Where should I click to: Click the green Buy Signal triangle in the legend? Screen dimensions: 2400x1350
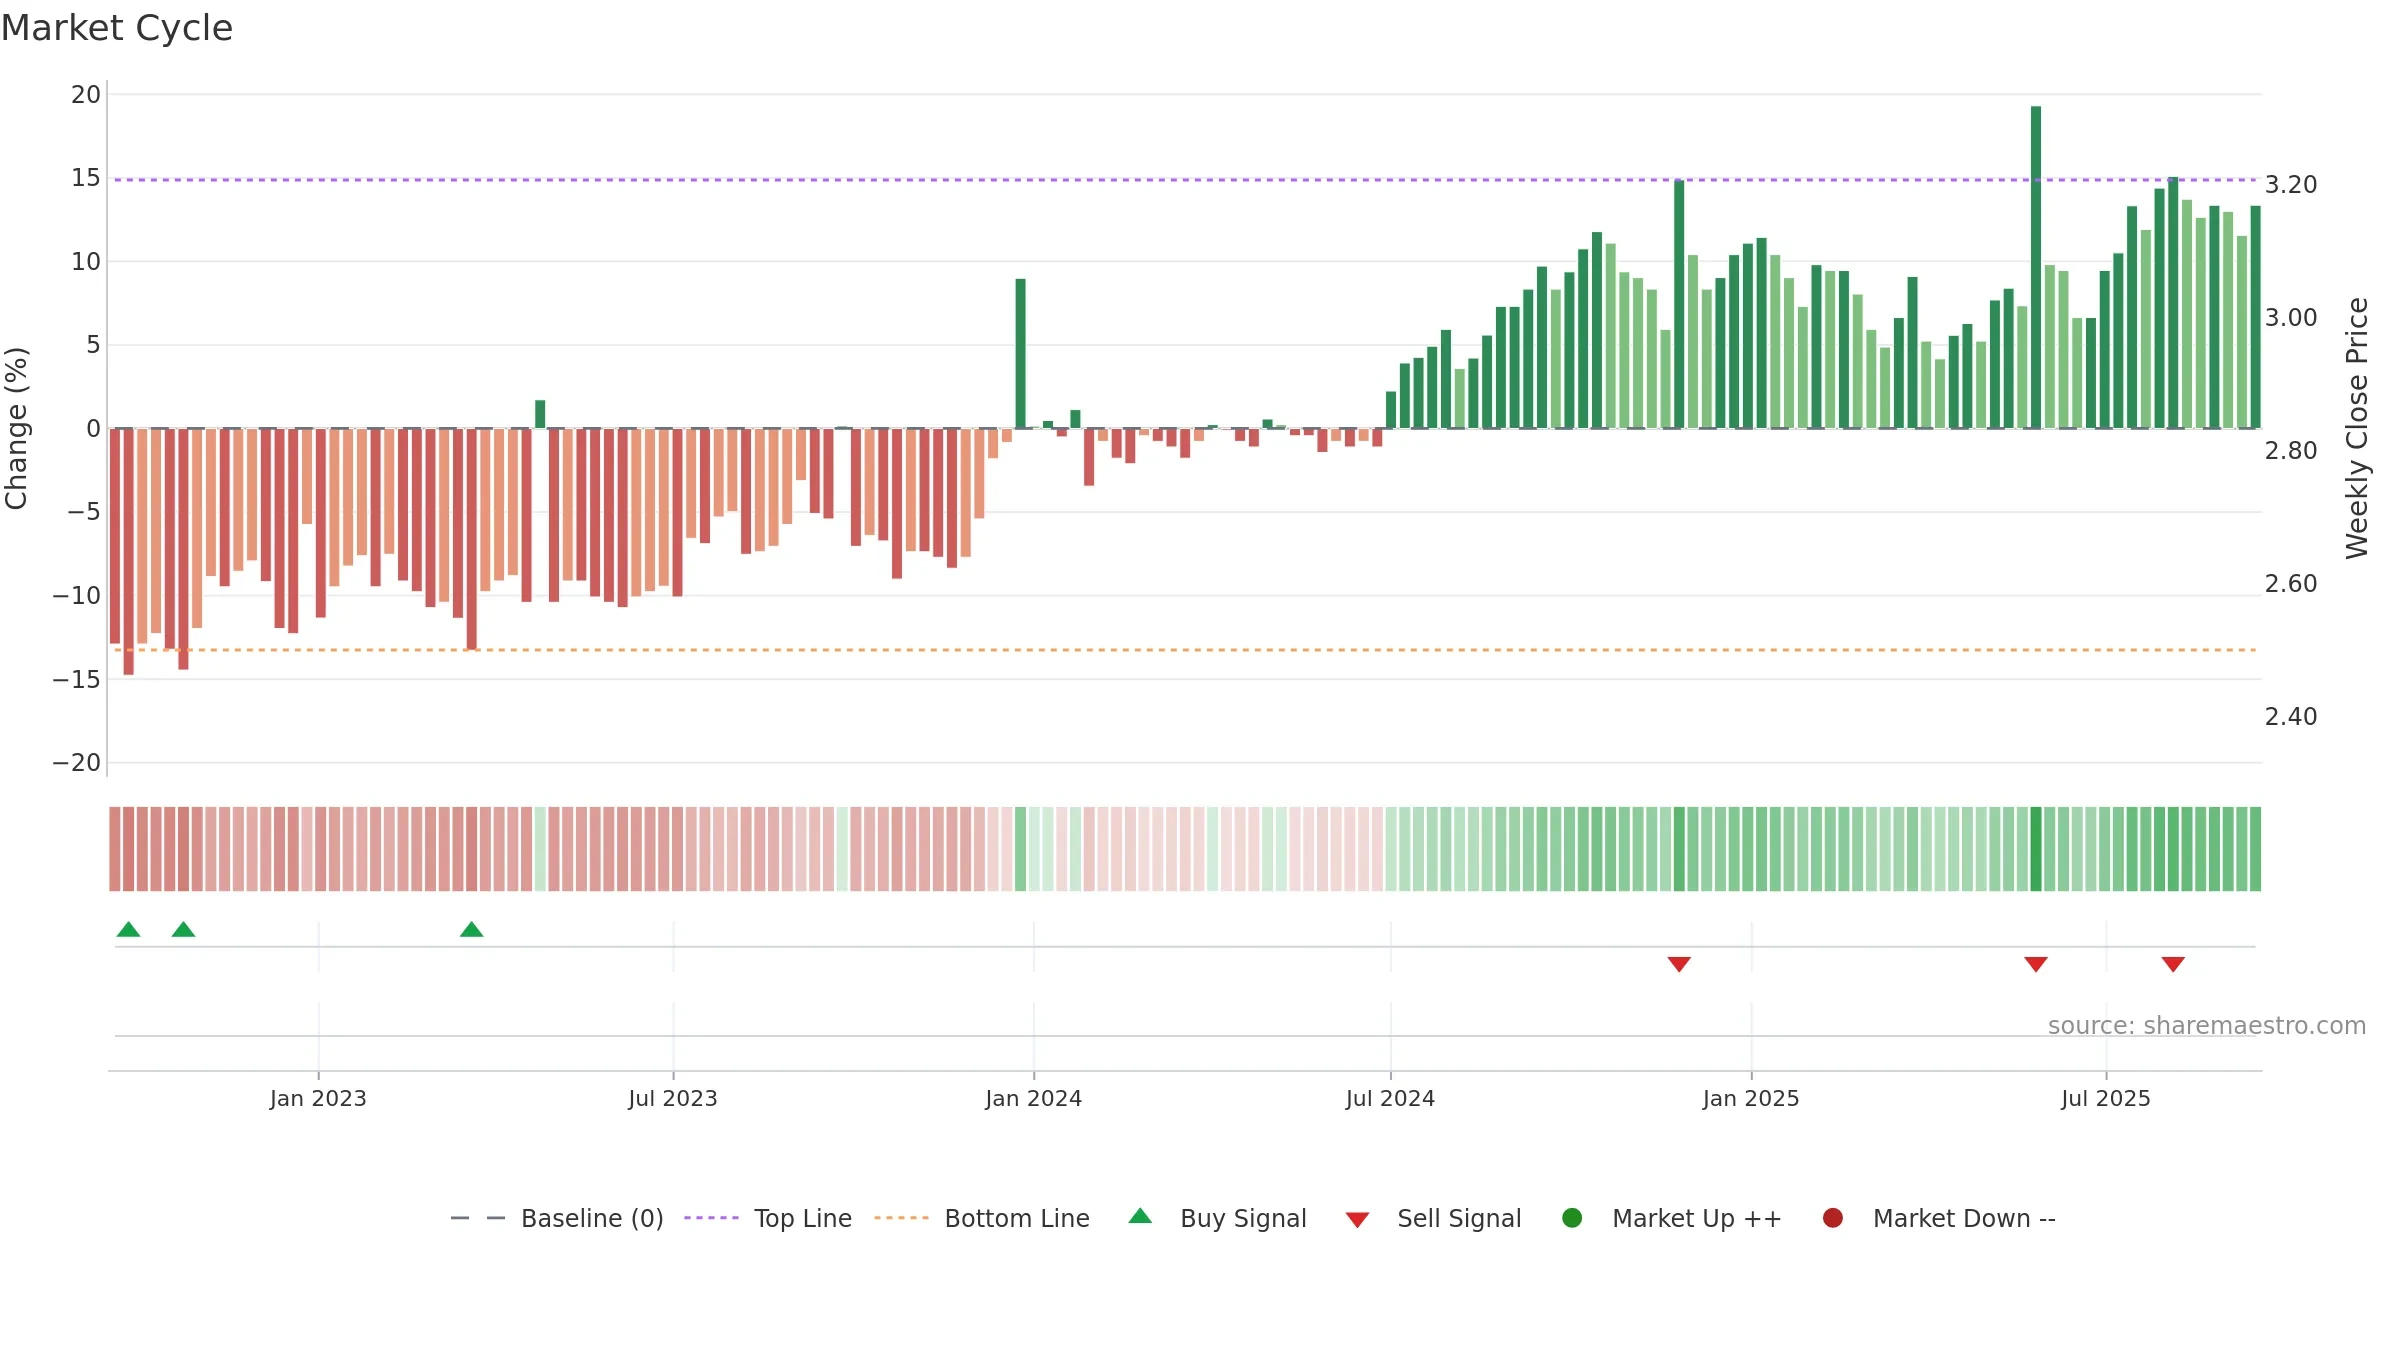point(1140,1217)
